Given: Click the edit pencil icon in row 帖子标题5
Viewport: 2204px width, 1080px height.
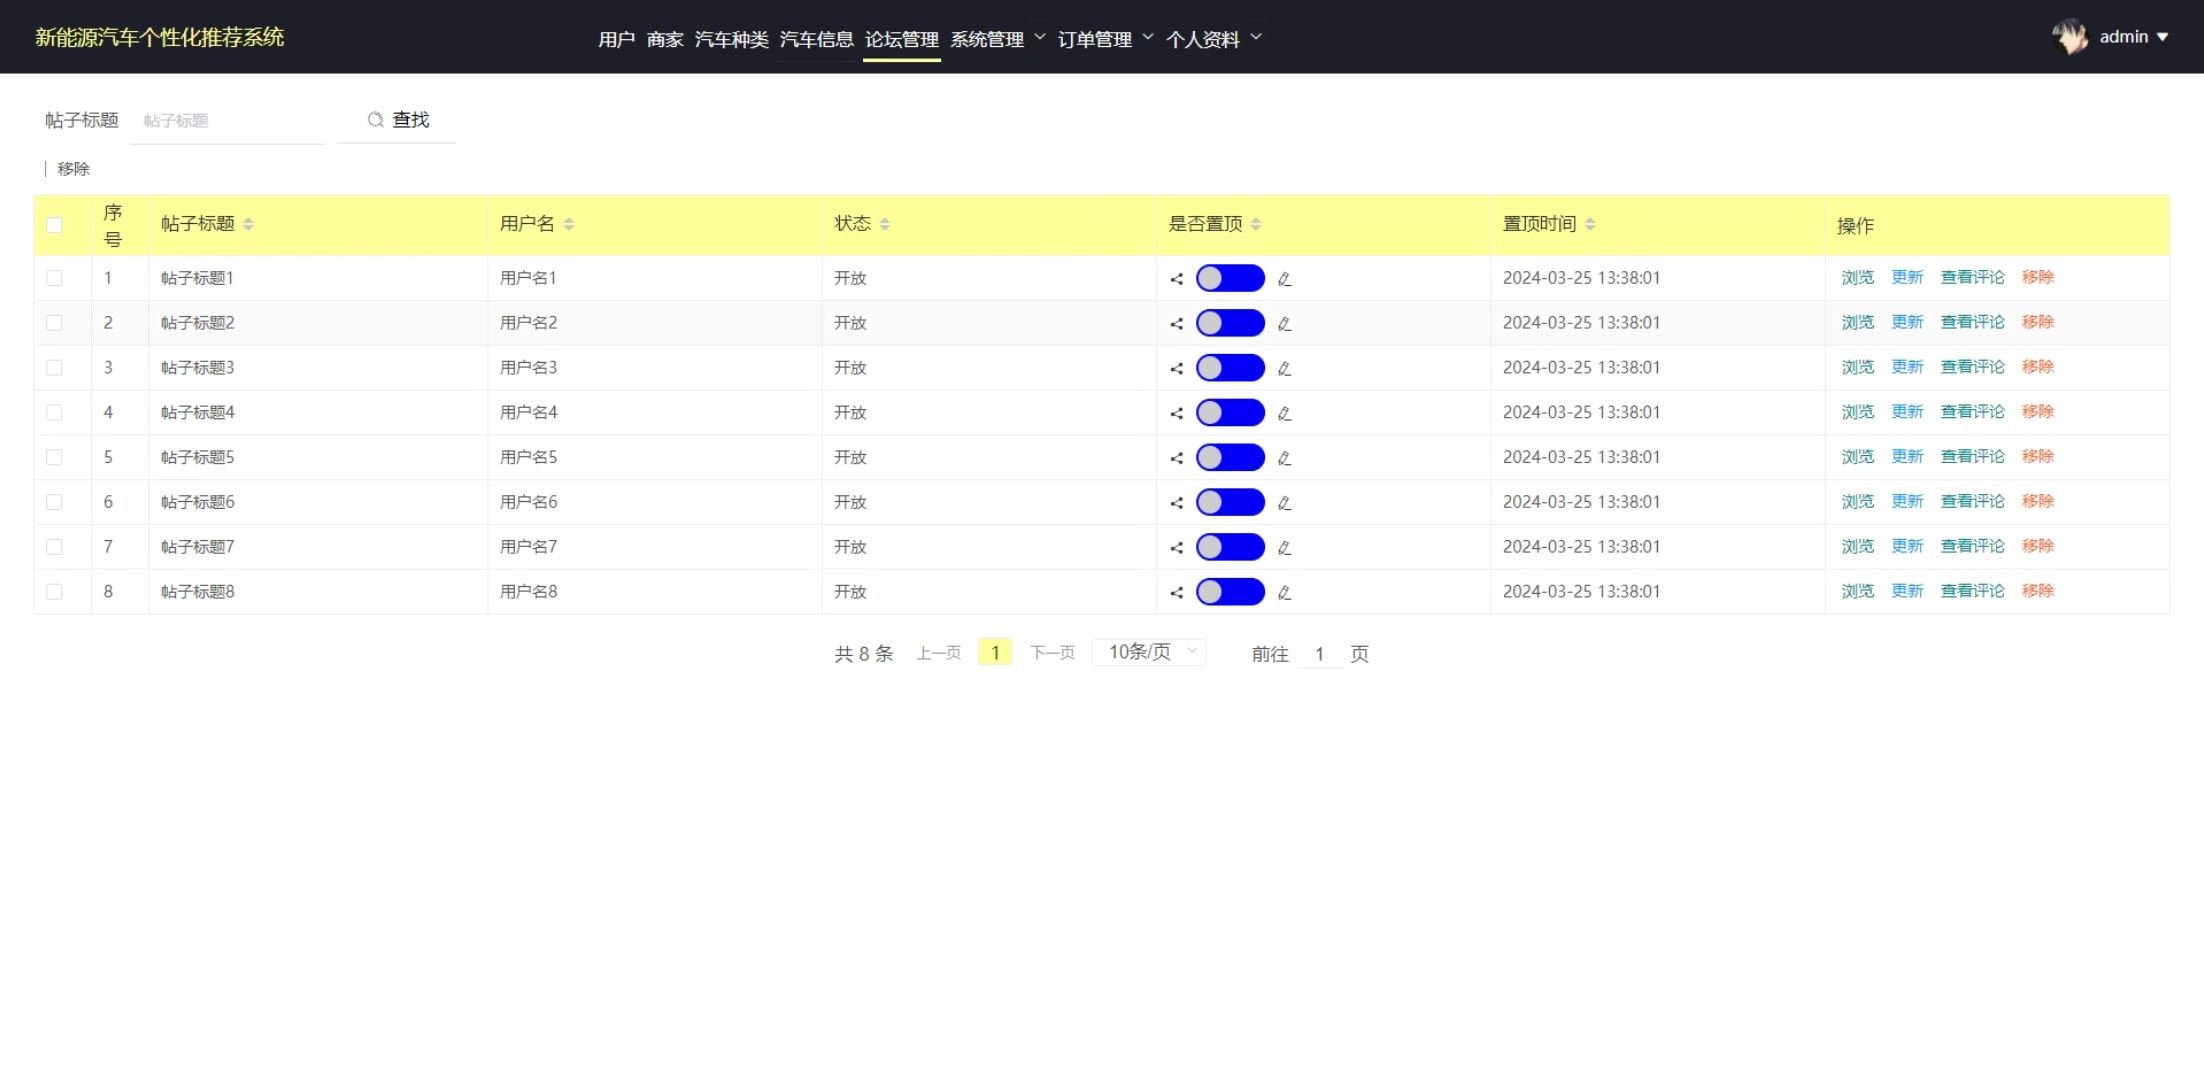Looking at the screenshot, I should [x=1285, y=458].
